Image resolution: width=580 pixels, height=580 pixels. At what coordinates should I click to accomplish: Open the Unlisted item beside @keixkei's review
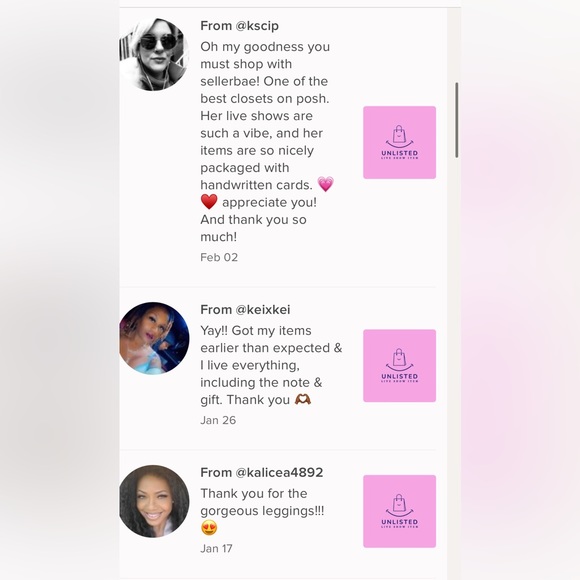[x=399, y=365]
